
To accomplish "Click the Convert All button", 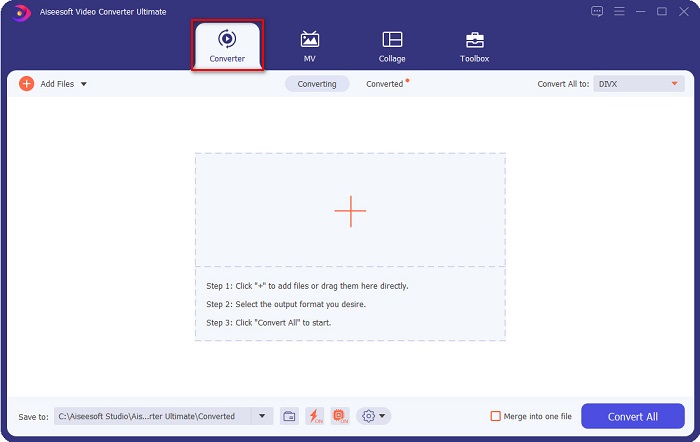I will (x=633, y=416).
